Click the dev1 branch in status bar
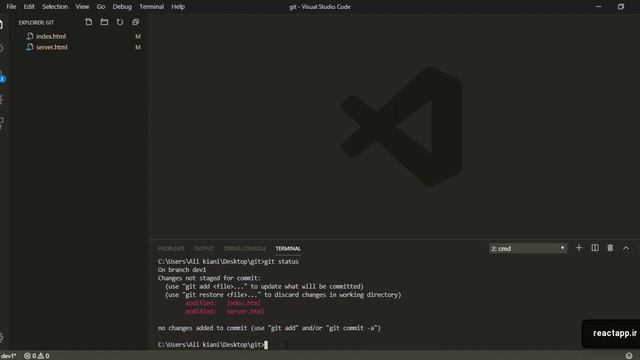 click(8, 356)
